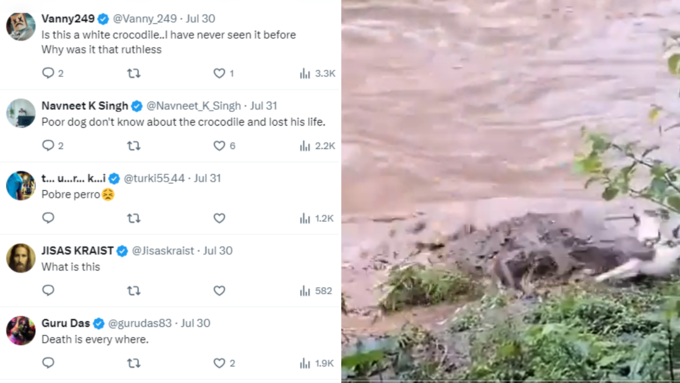Open view count on Guru Das's tweet

pyautogui.click(x=317, y=363)
